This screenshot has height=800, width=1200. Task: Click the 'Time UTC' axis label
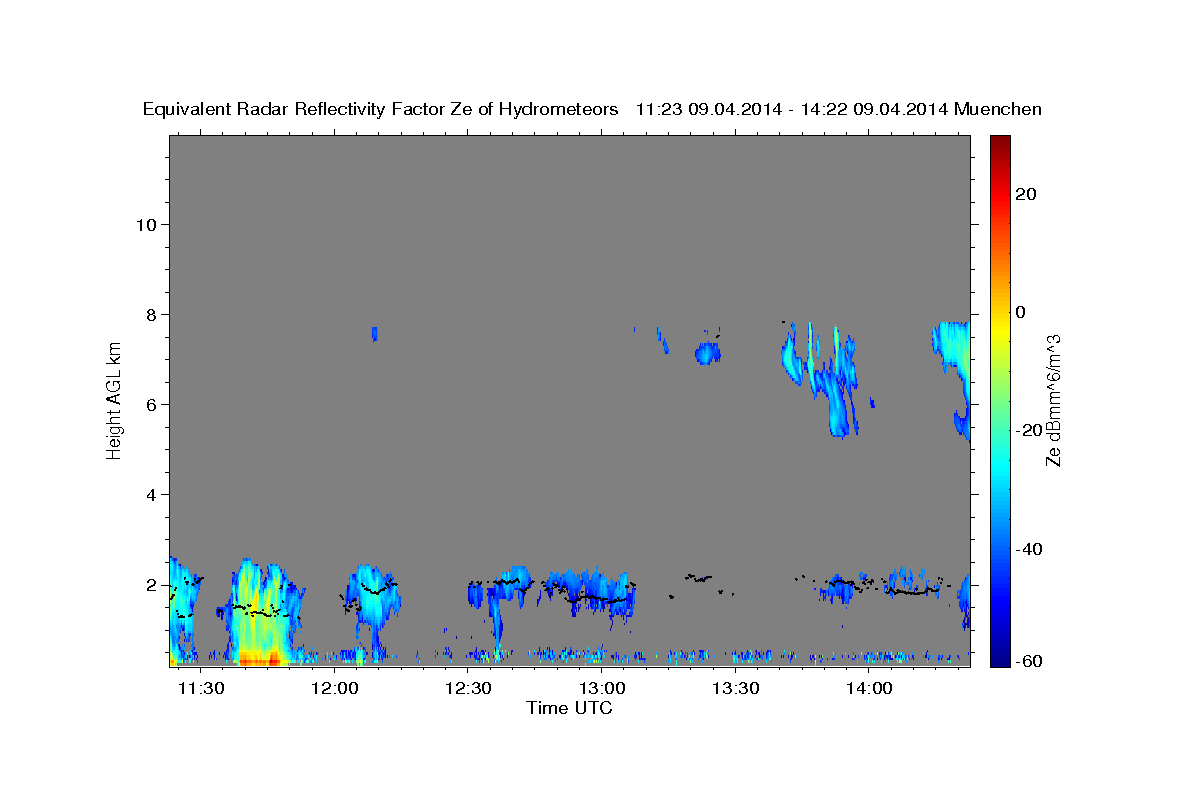[569, 708]
